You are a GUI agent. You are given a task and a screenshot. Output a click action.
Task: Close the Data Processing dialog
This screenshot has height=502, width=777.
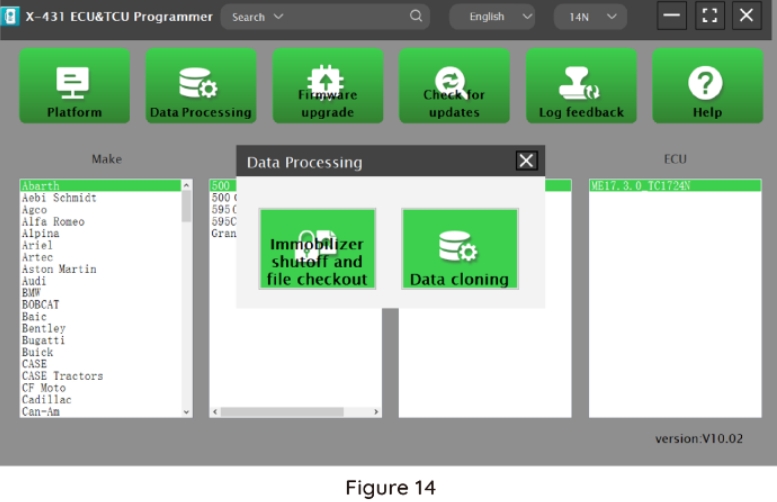tap(526, 161)
